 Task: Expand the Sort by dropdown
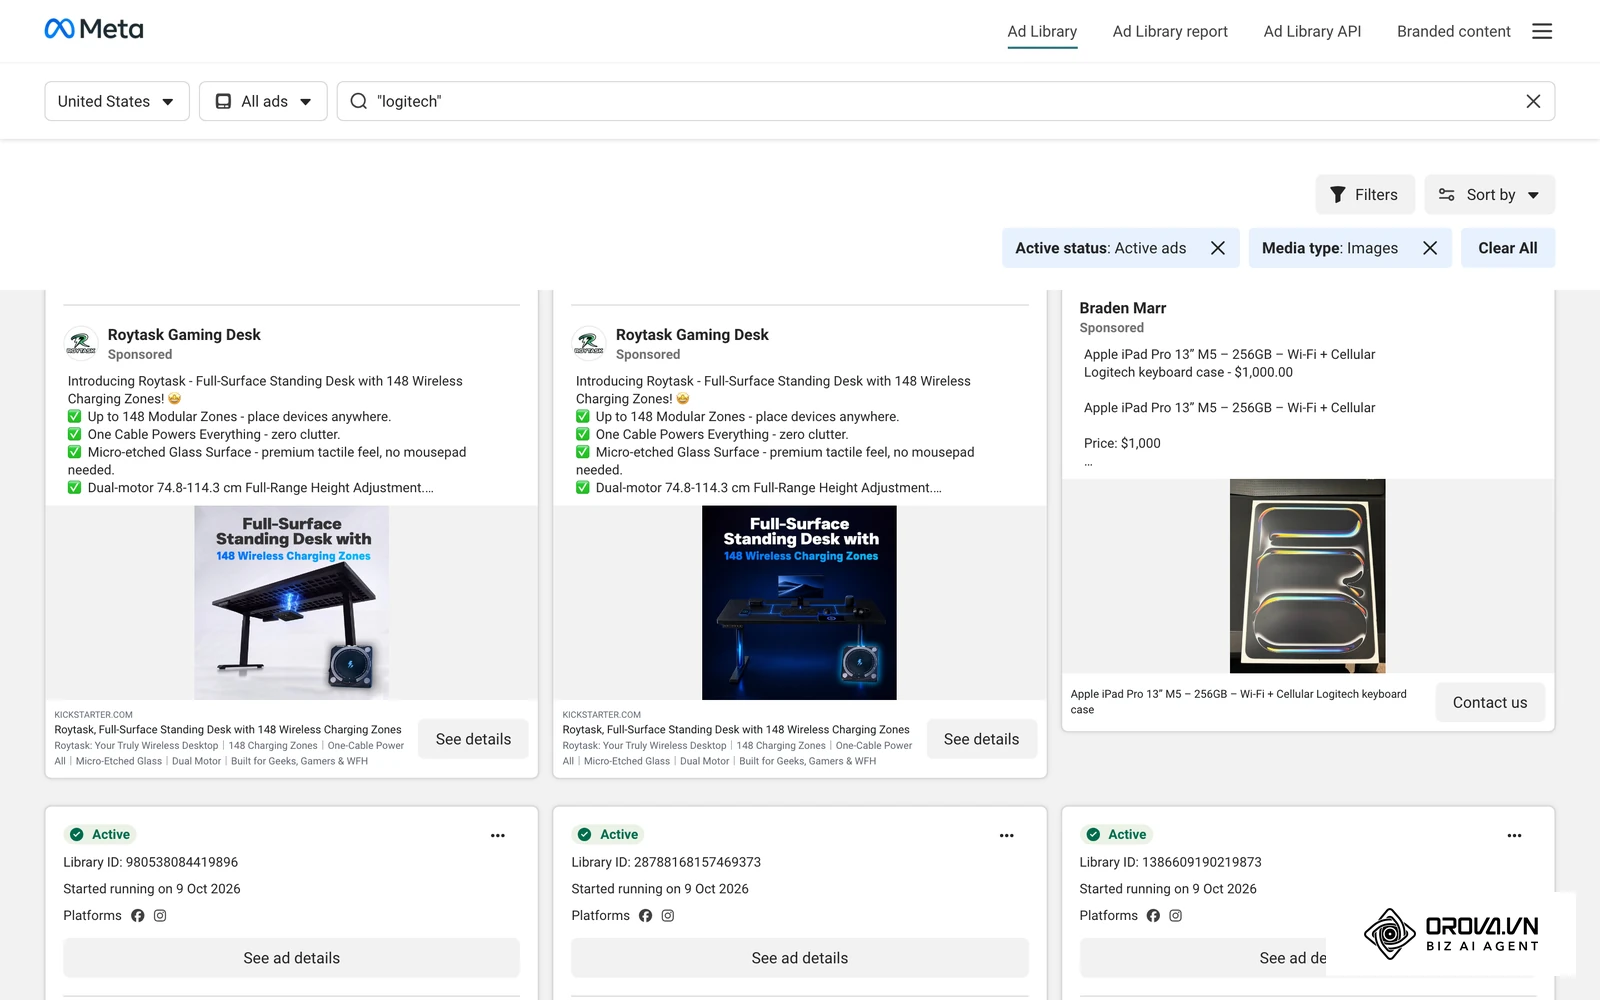coord(1489,195)
